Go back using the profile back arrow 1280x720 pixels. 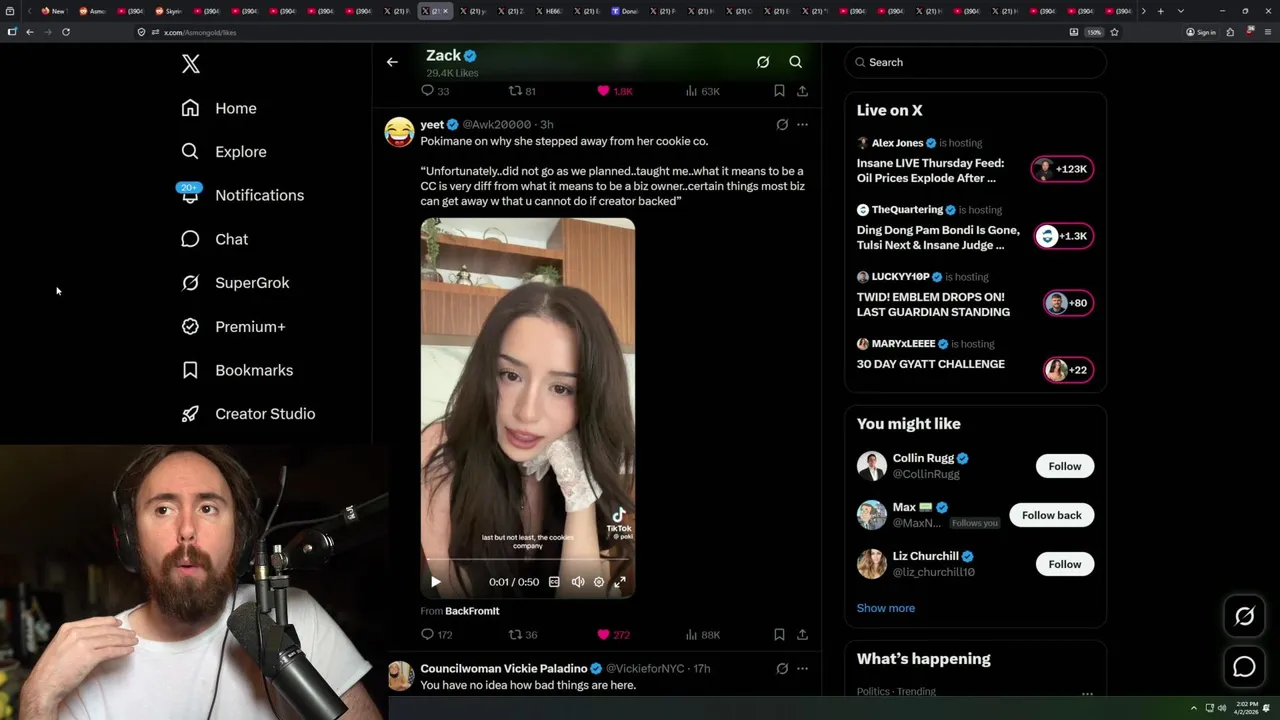[392, 62]
